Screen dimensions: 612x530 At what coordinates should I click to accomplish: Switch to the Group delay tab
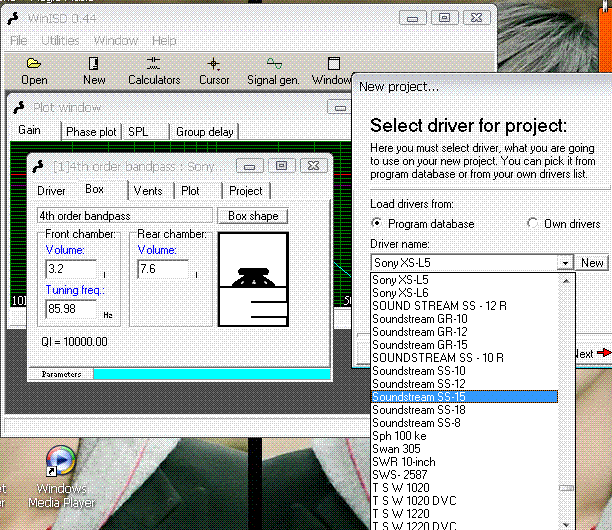pos(205,132)
